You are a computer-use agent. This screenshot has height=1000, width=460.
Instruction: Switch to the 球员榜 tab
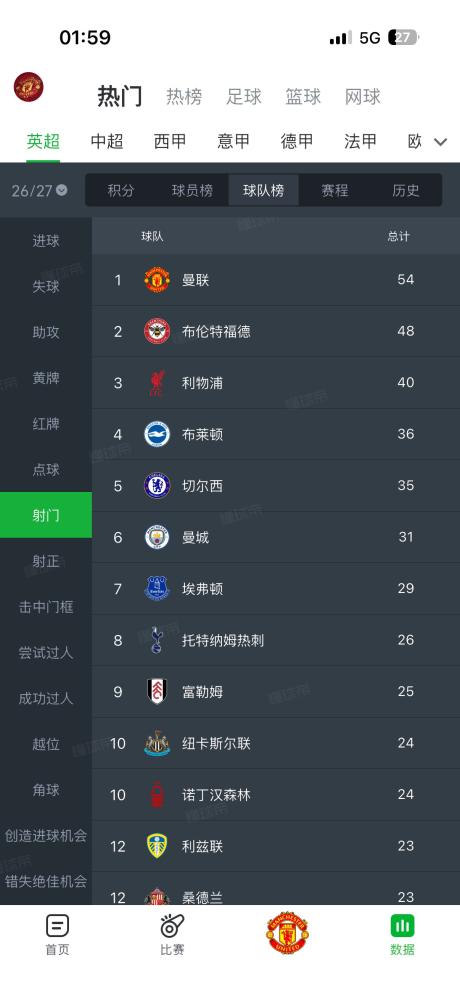[192, 190]
